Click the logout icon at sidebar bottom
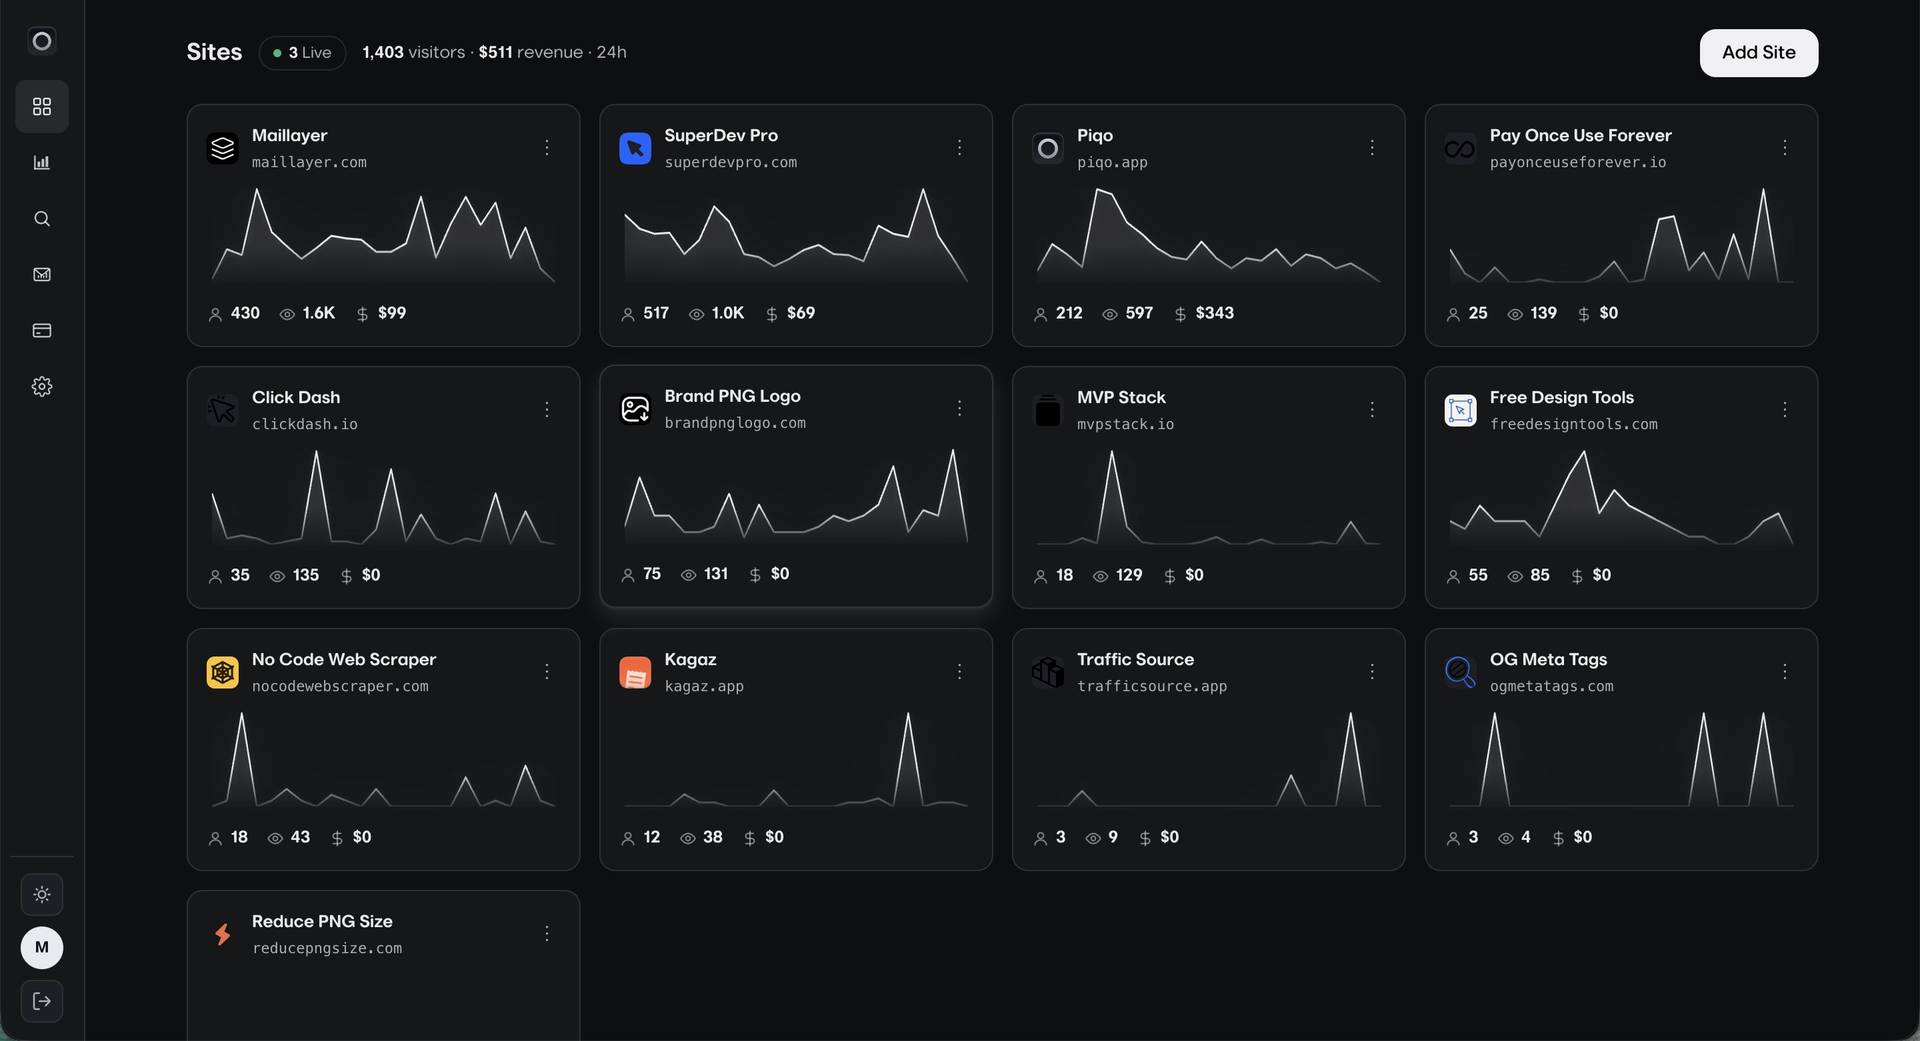The width and height of the screenshot is (1920, 1041). [42, 1001]
